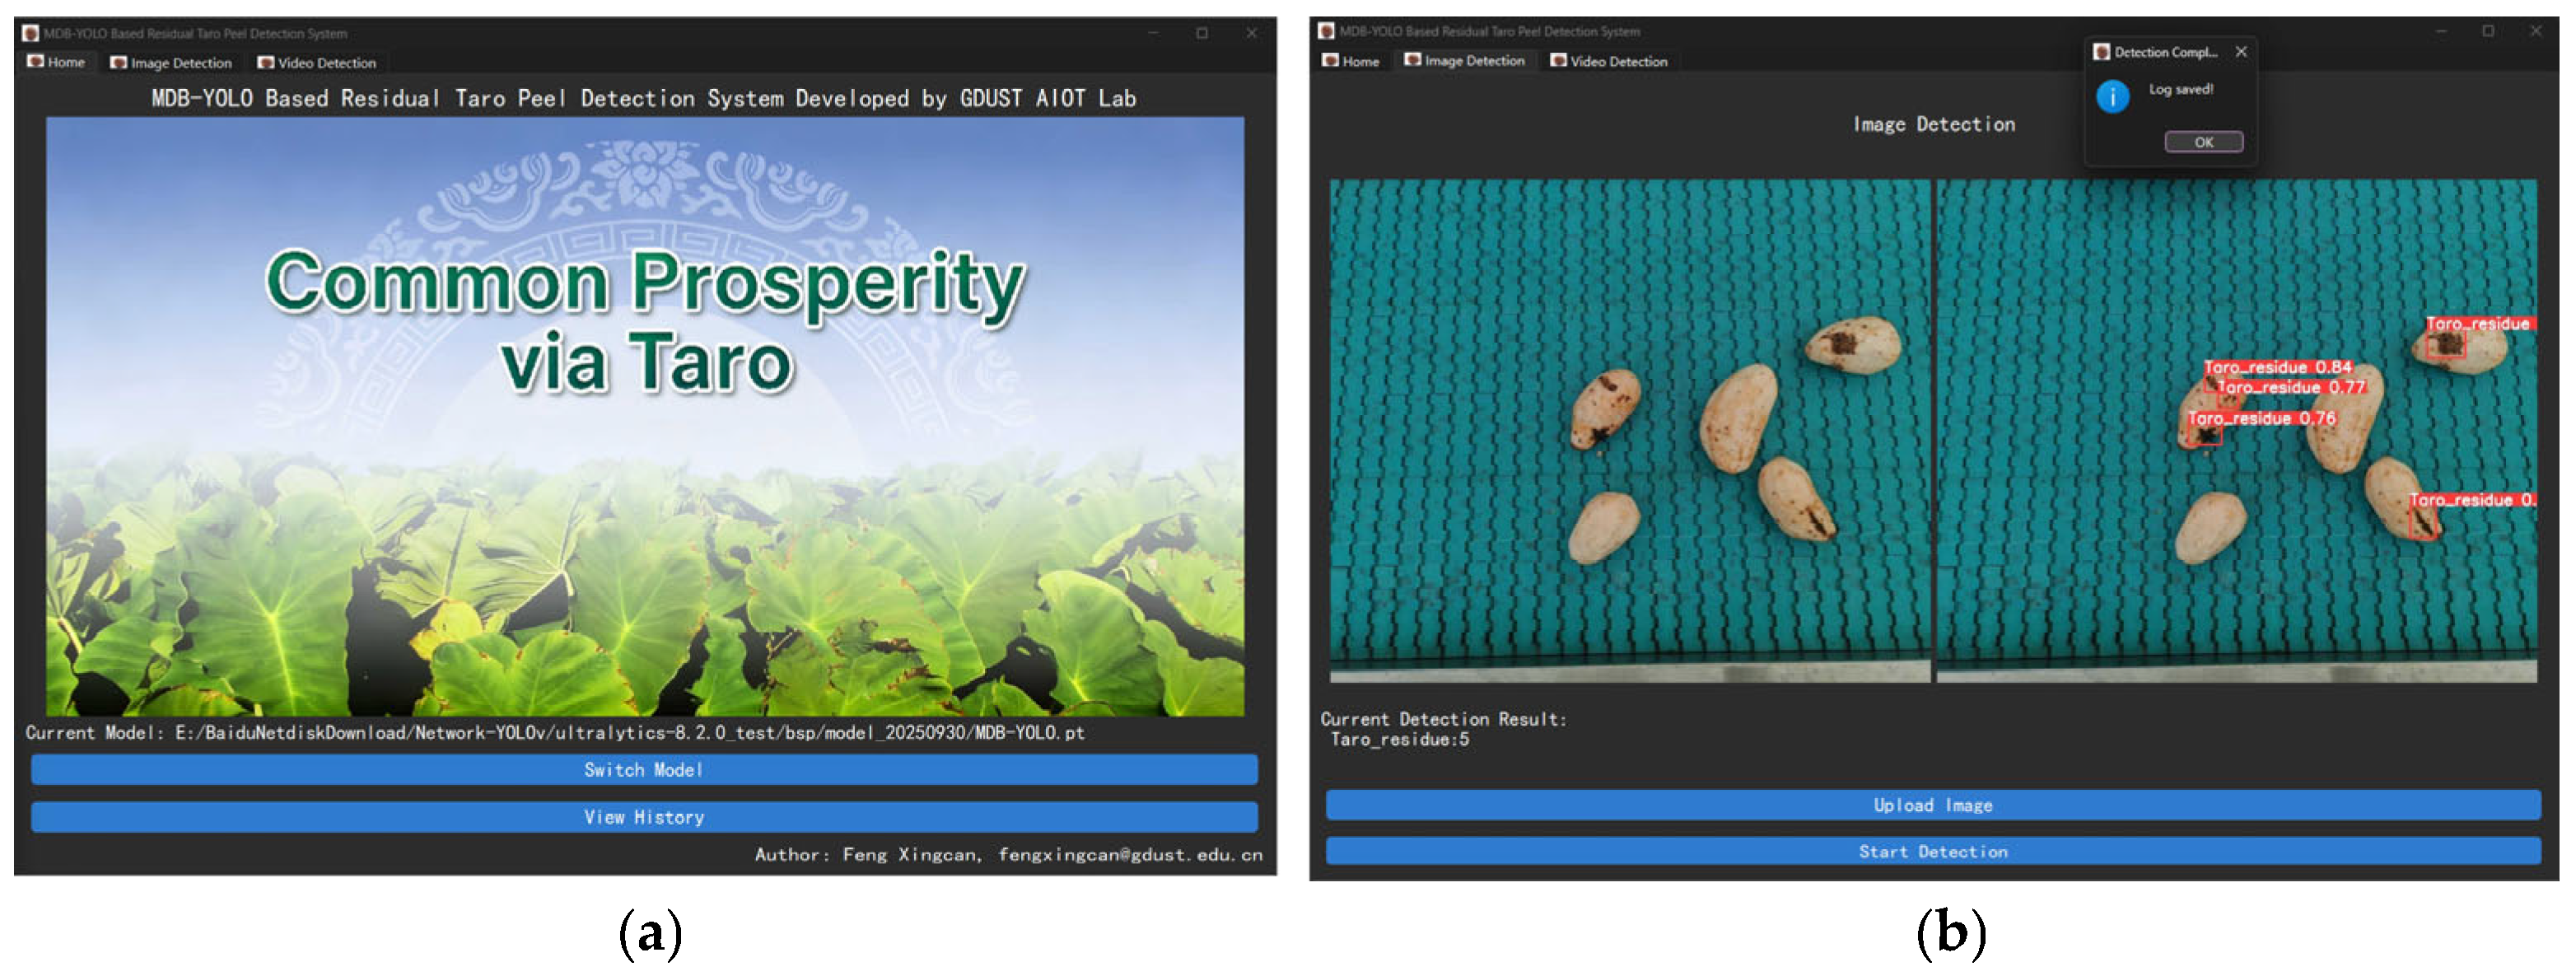Click Video Detection tab icon in left window
This screenshot has width=2576, height=976.
[x=266, y=63]
